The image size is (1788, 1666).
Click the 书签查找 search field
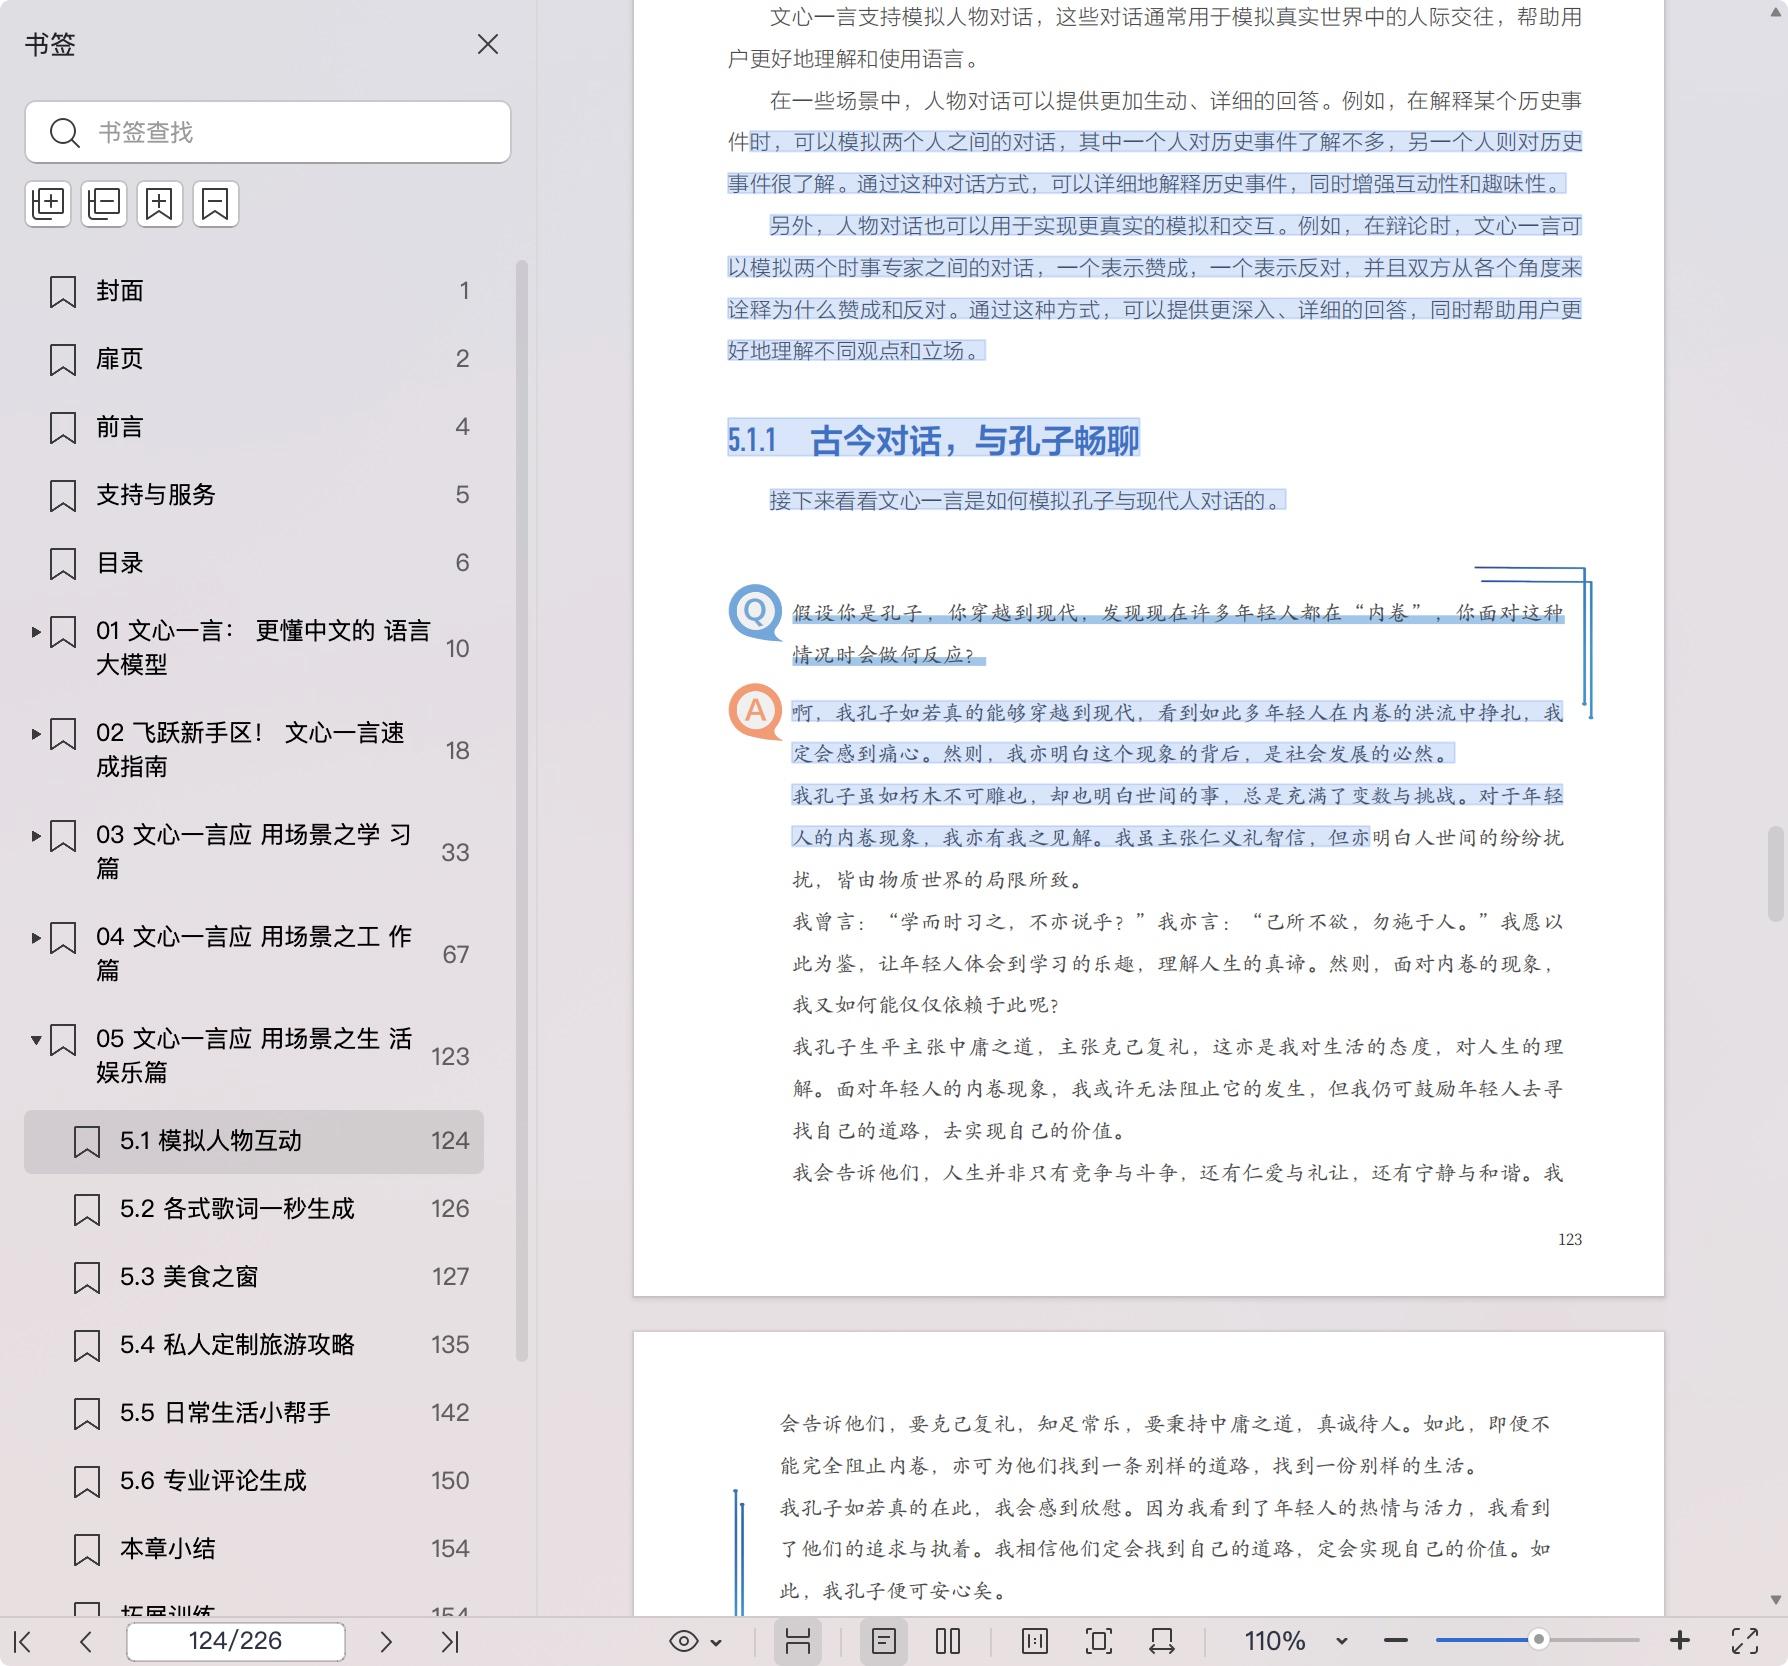[267, 132]
